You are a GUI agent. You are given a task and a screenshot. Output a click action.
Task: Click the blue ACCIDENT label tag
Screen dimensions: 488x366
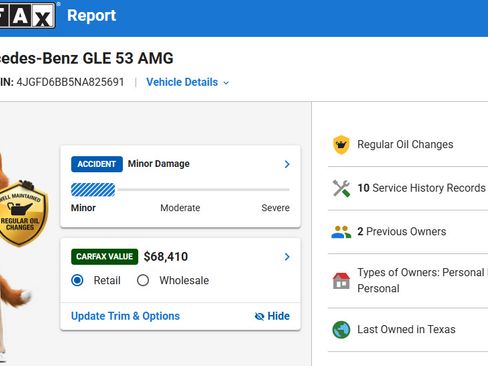[x=97, y=164]
